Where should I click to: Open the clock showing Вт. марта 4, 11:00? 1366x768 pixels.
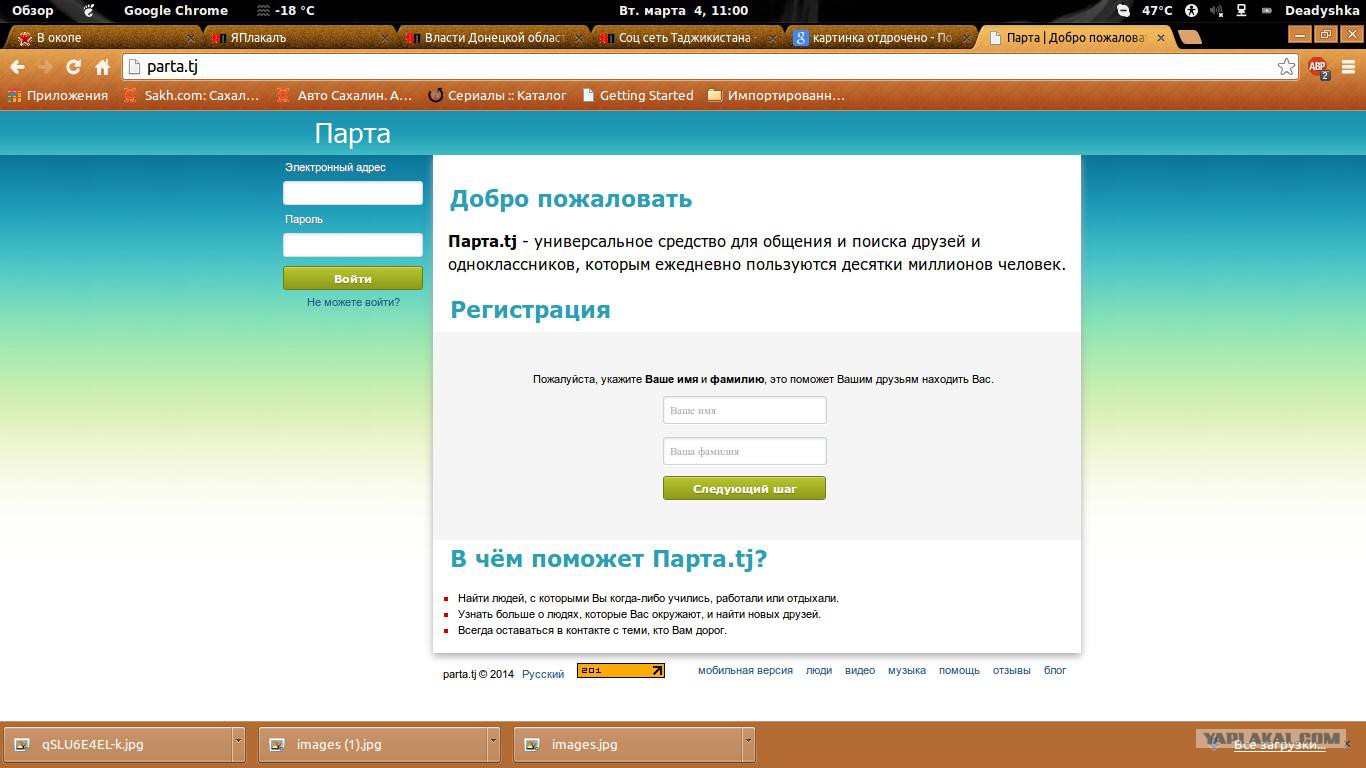[683, 11]
